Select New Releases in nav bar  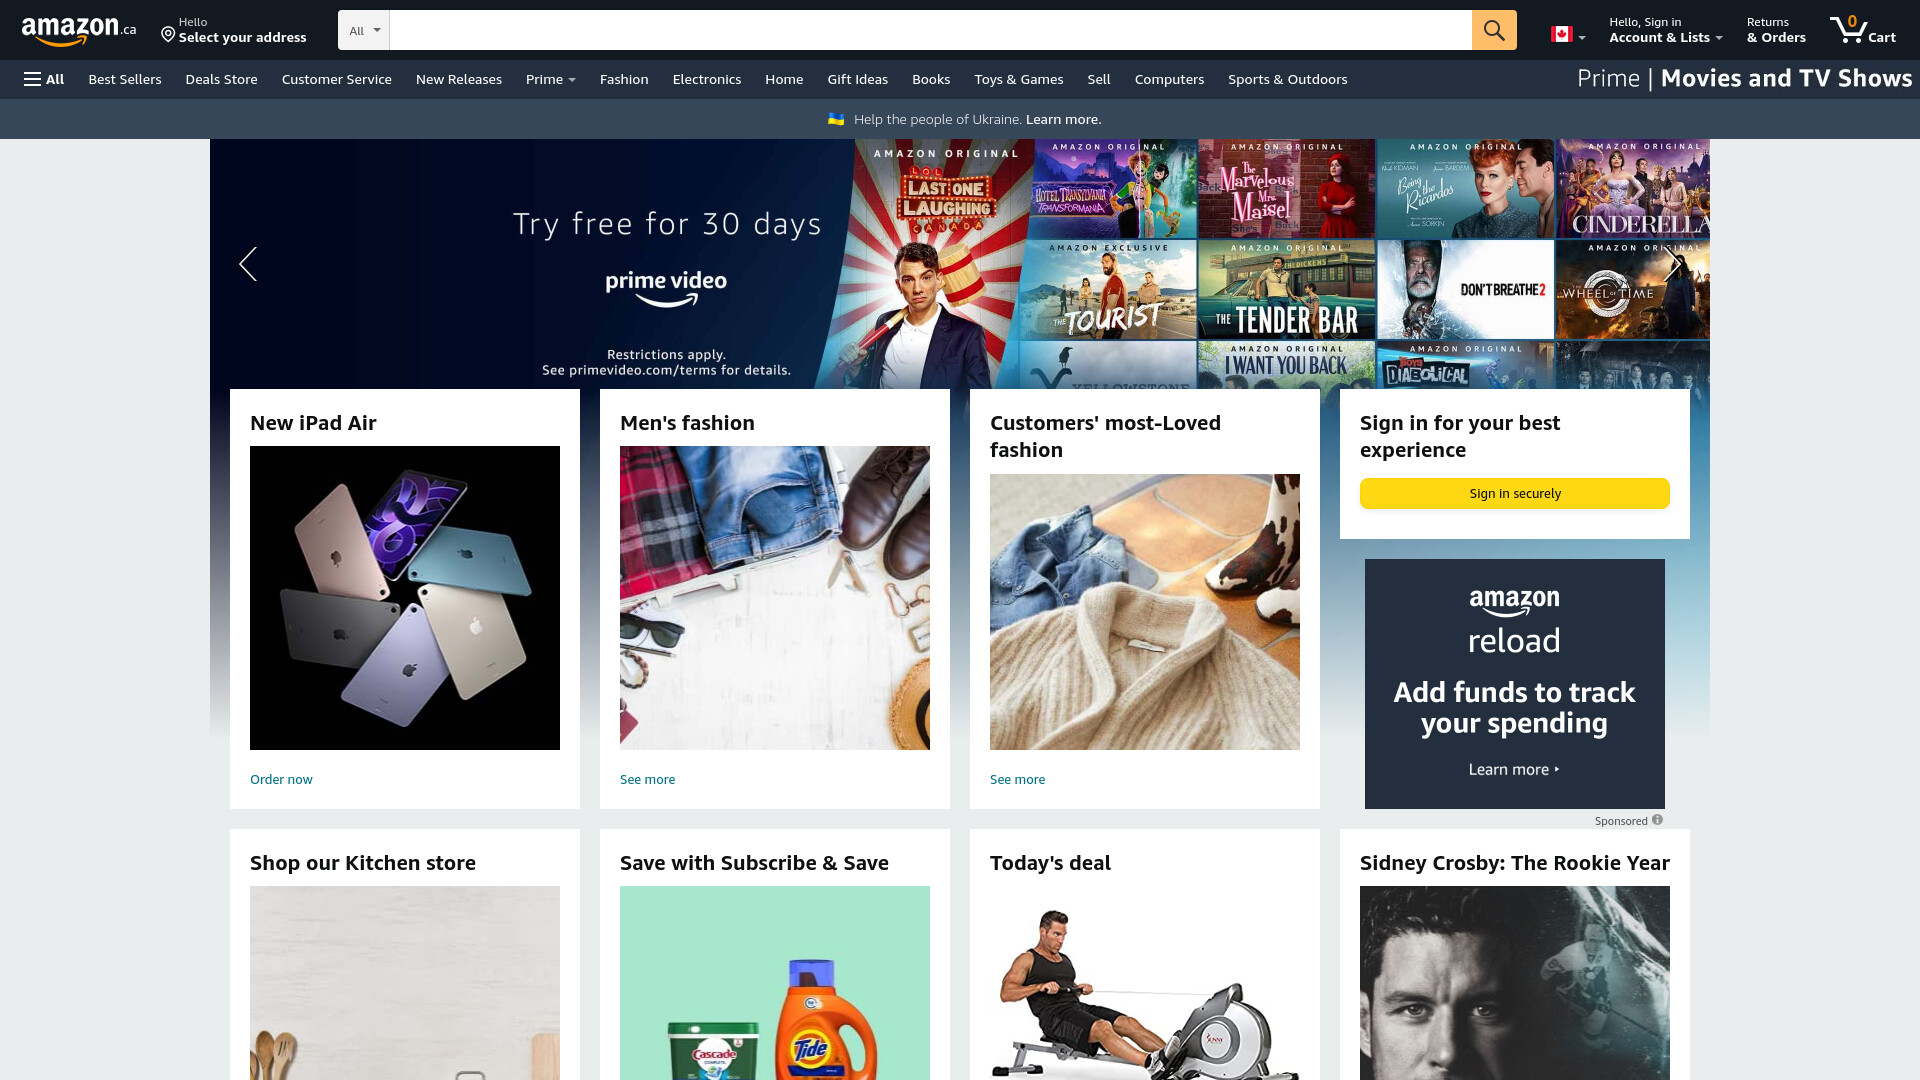[459, 79]
